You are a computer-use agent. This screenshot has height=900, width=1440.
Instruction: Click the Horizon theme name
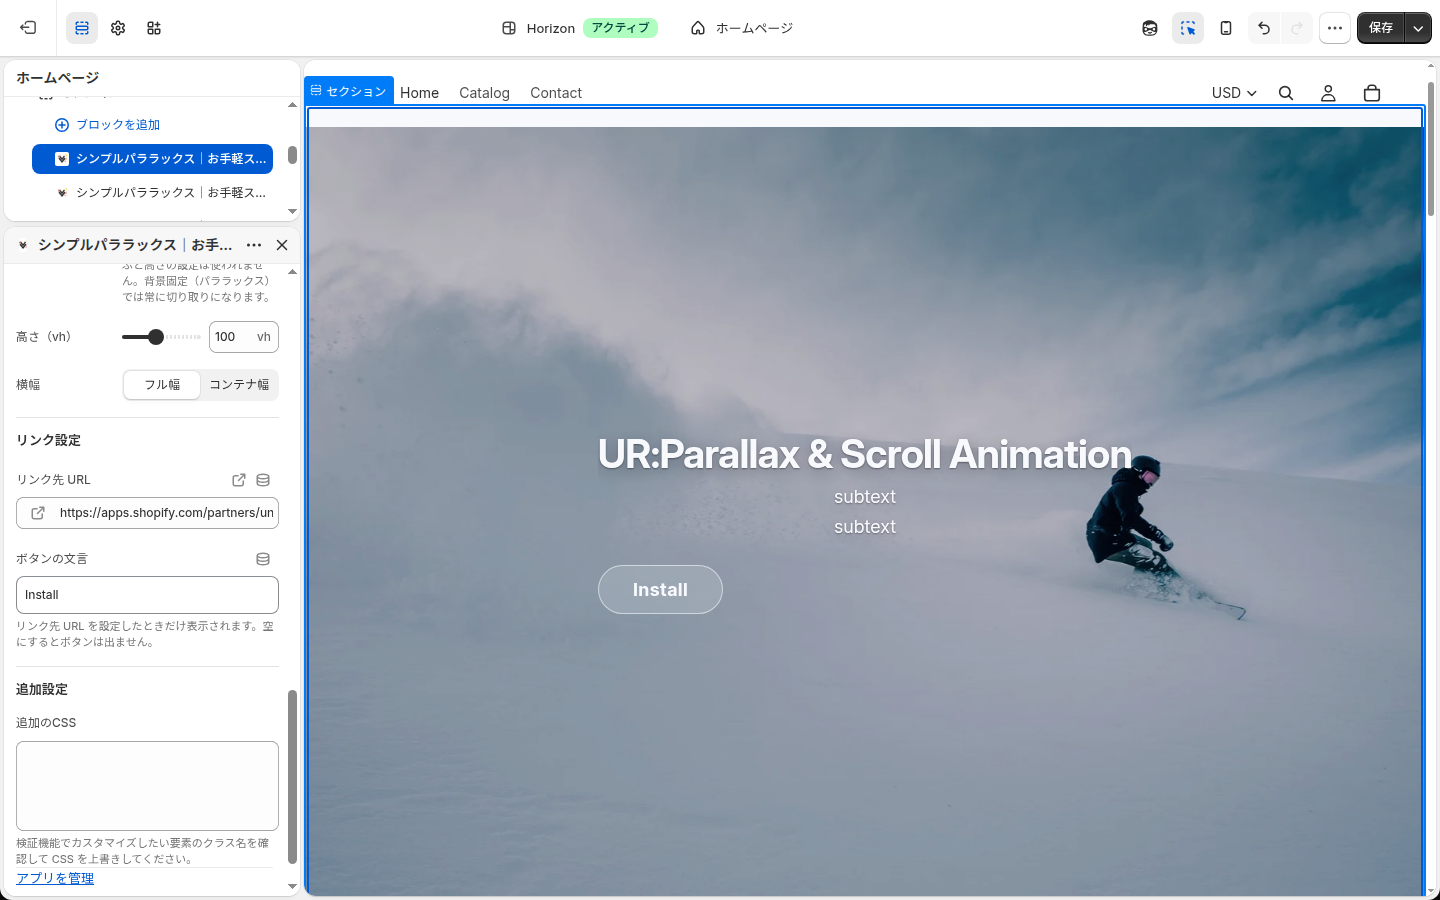(551, 28)
